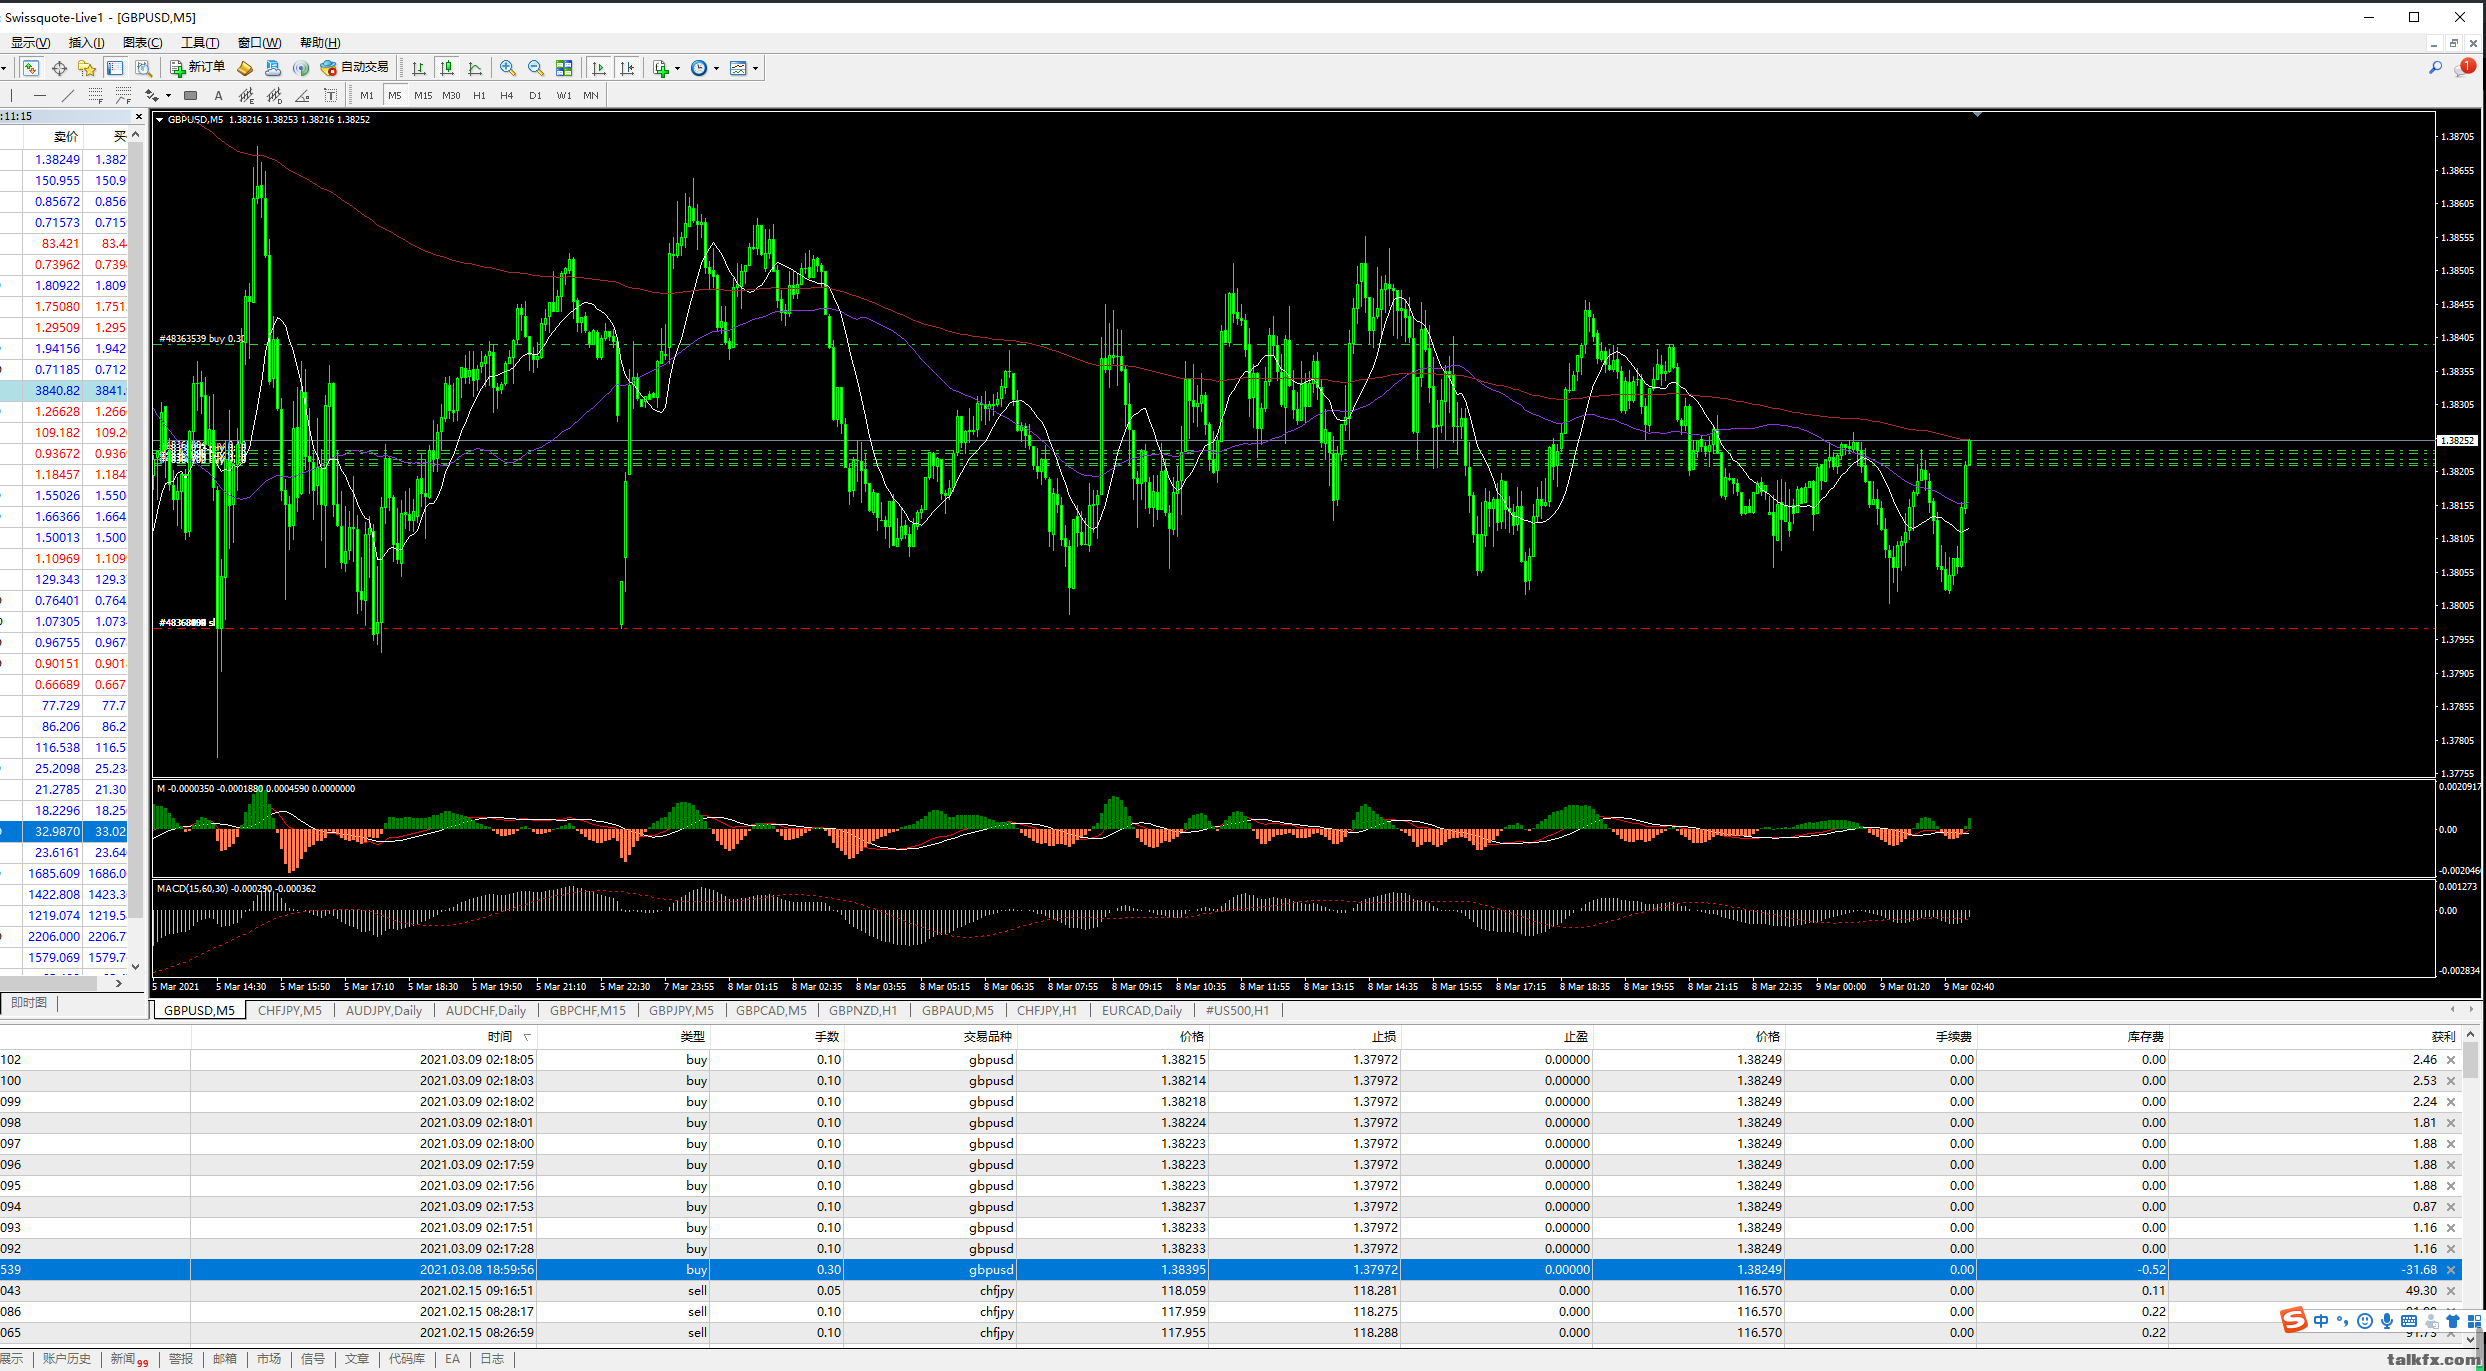Screen dimensions: 2486x1371
Task: Select the Gann angle tool
Action: 302,96
